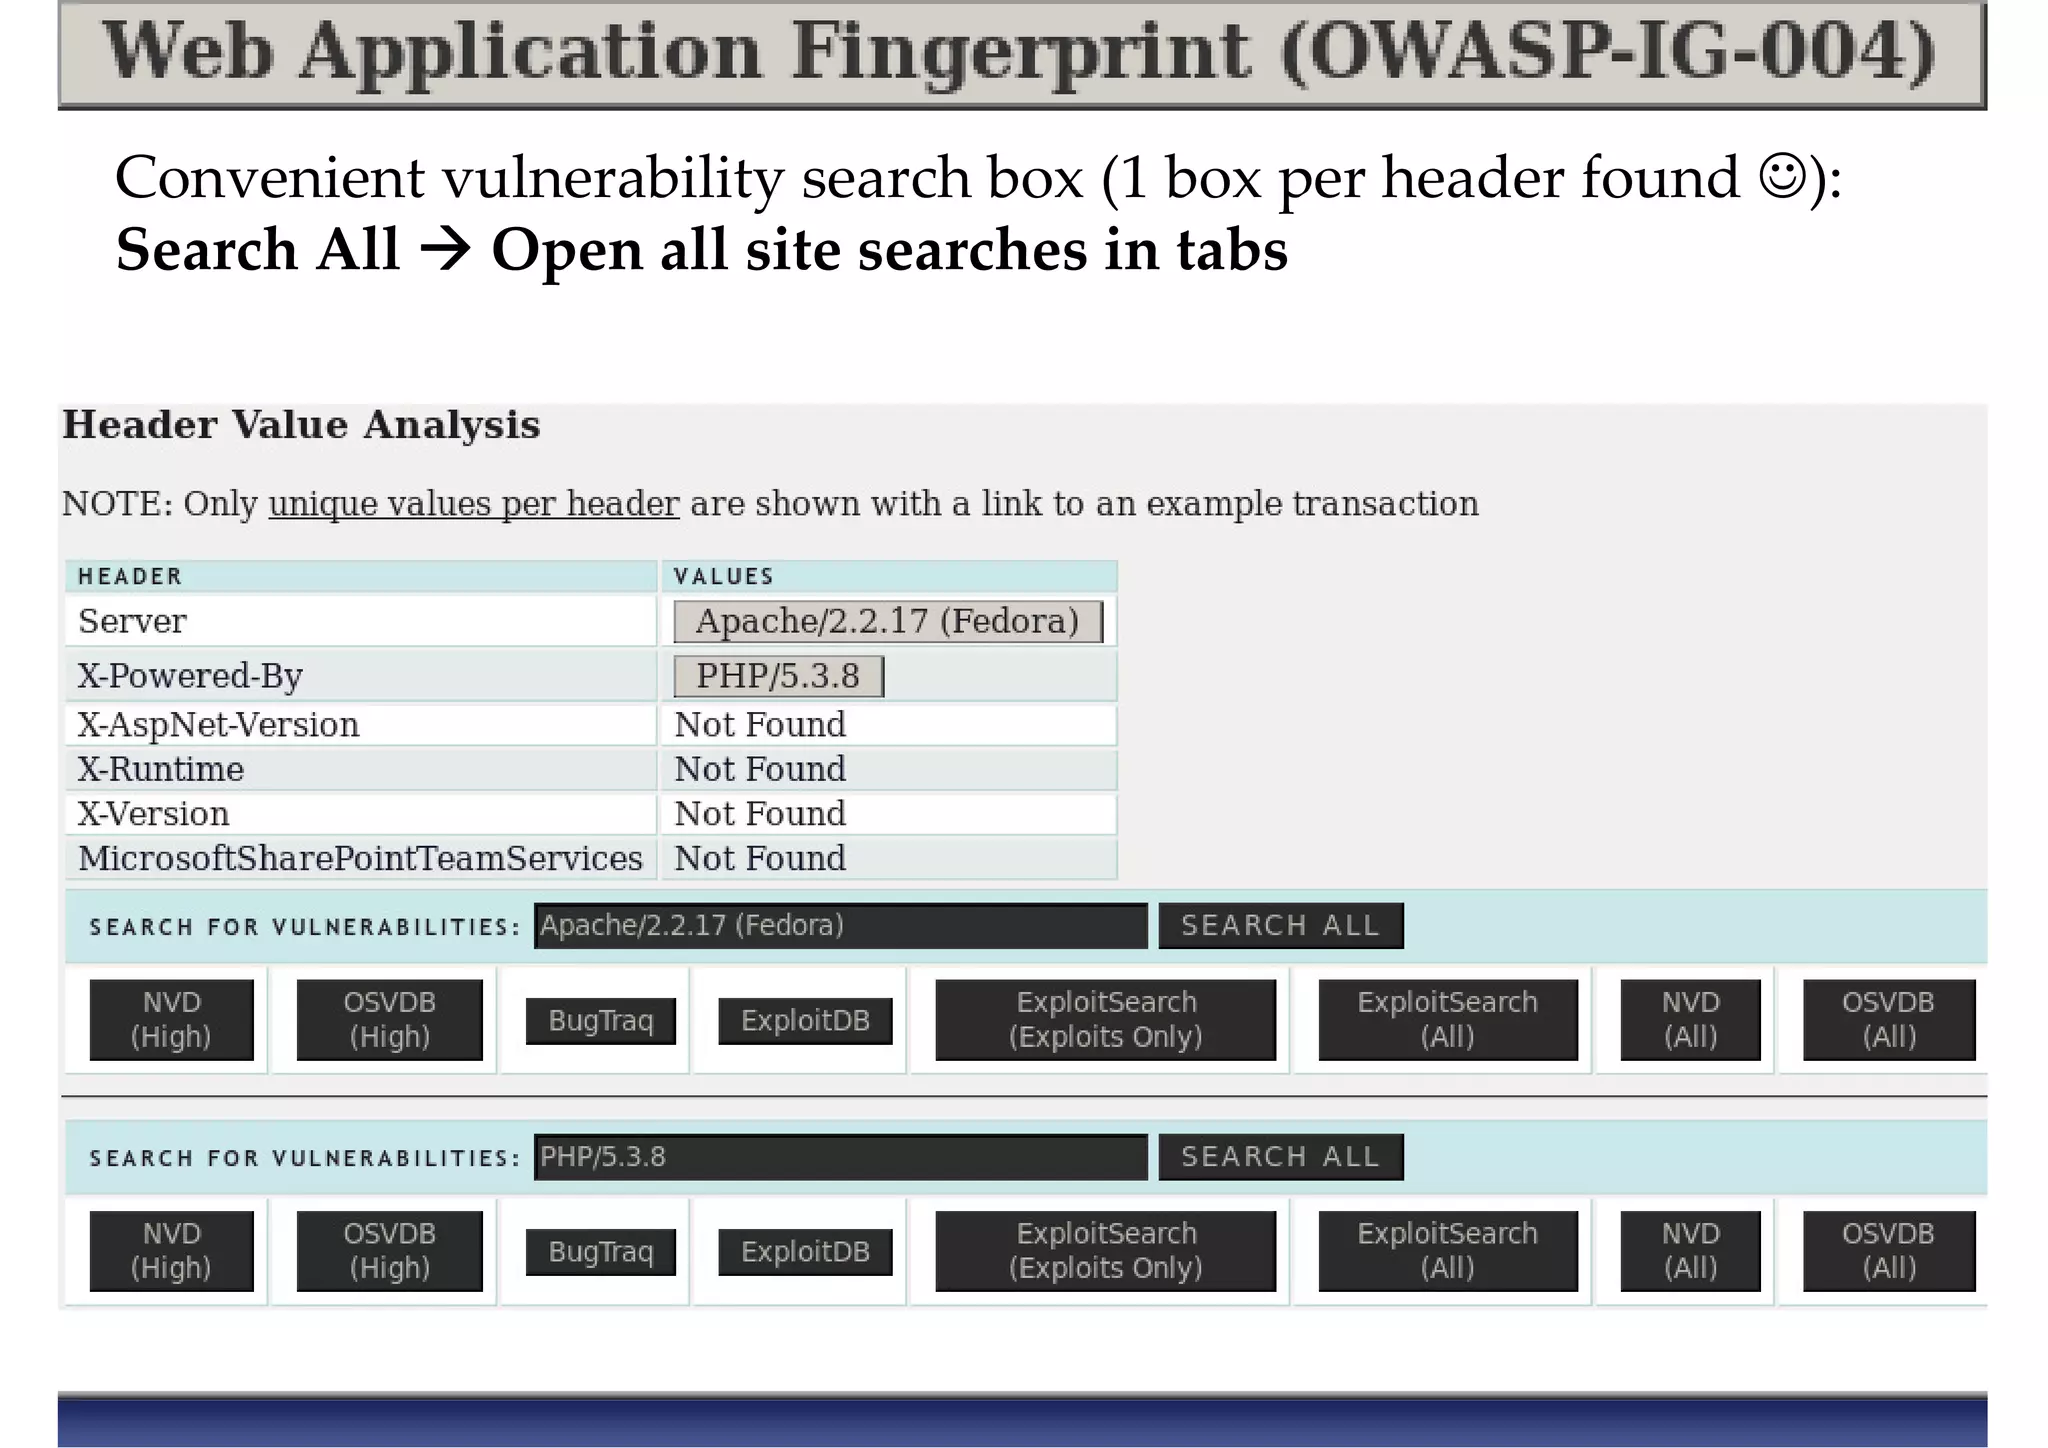Screen dimensions: 2048x1448
Task: Click Not Found value for X-AspNet-Version
Action: click(x=889, y=725)
